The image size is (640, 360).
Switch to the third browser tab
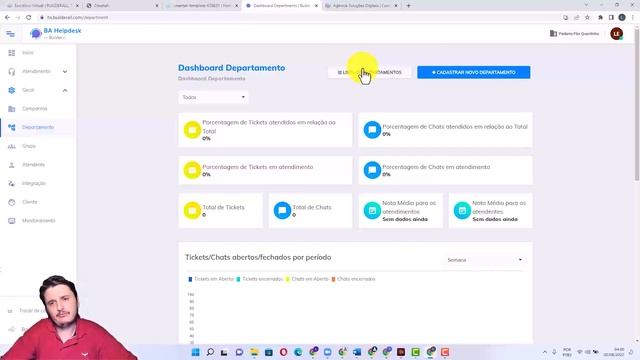point(202,6)
